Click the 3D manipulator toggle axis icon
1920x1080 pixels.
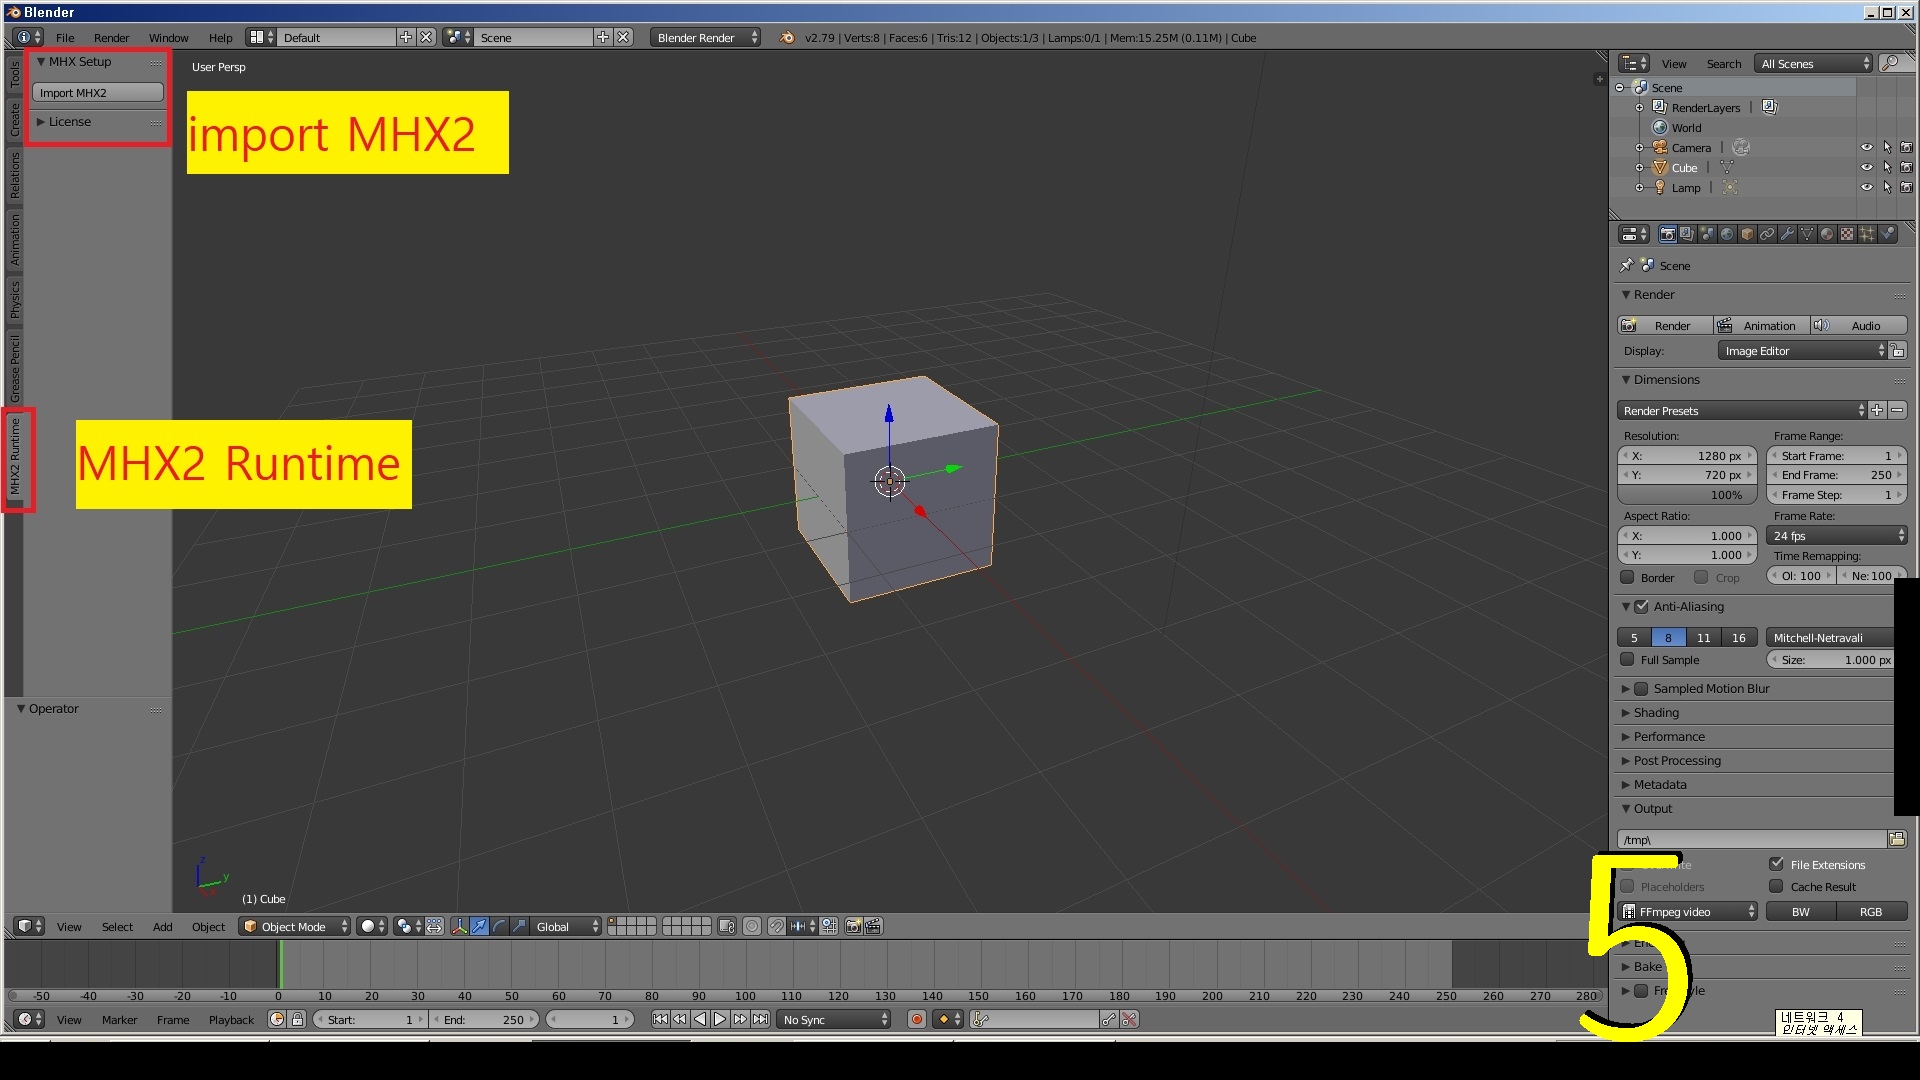[x=459, y=927]
